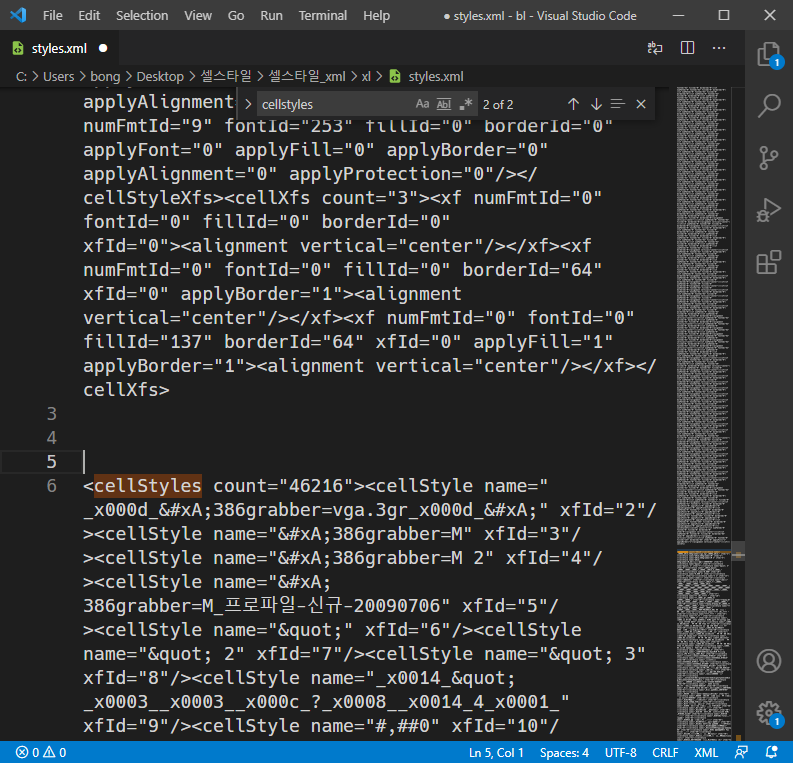Click the minimap code overview

tap(703, 414)
